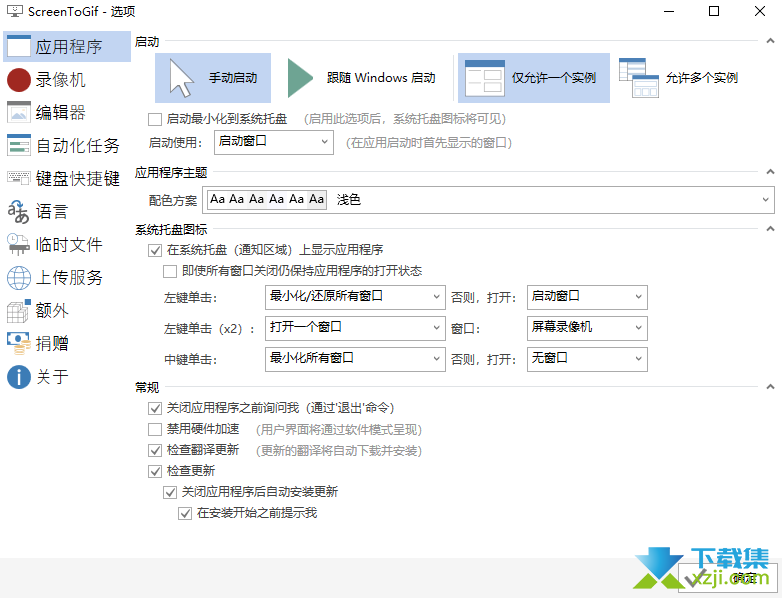Click the 手动启动 cursor arrow icon
The height and width of the screenshot is (598, 782).
click(181, 78)
